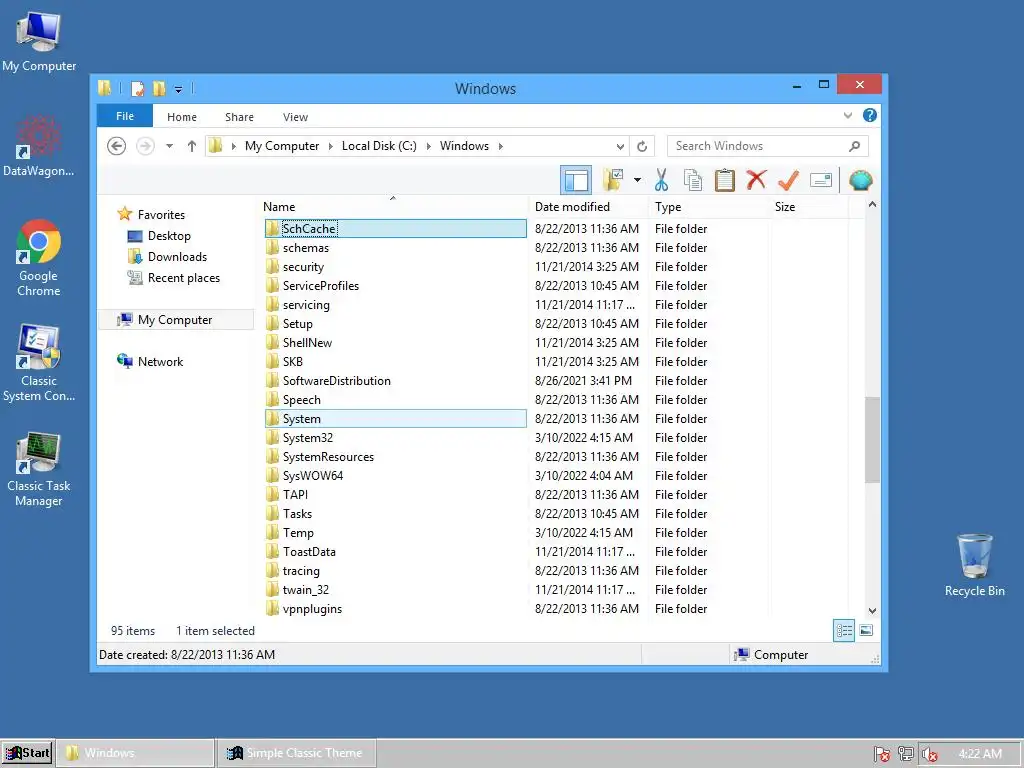Select the SysWOW64 folder
This screenshot has width=1024, height=768.
pos(395,475)
